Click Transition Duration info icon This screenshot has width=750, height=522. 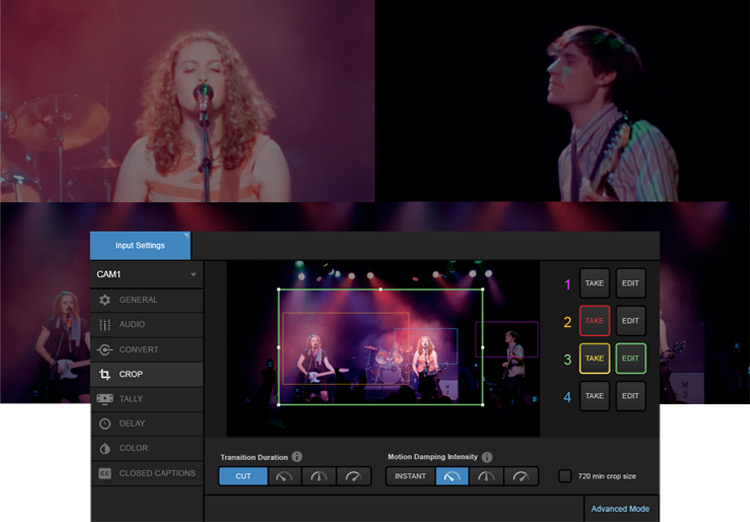click(x=297, y=457)
